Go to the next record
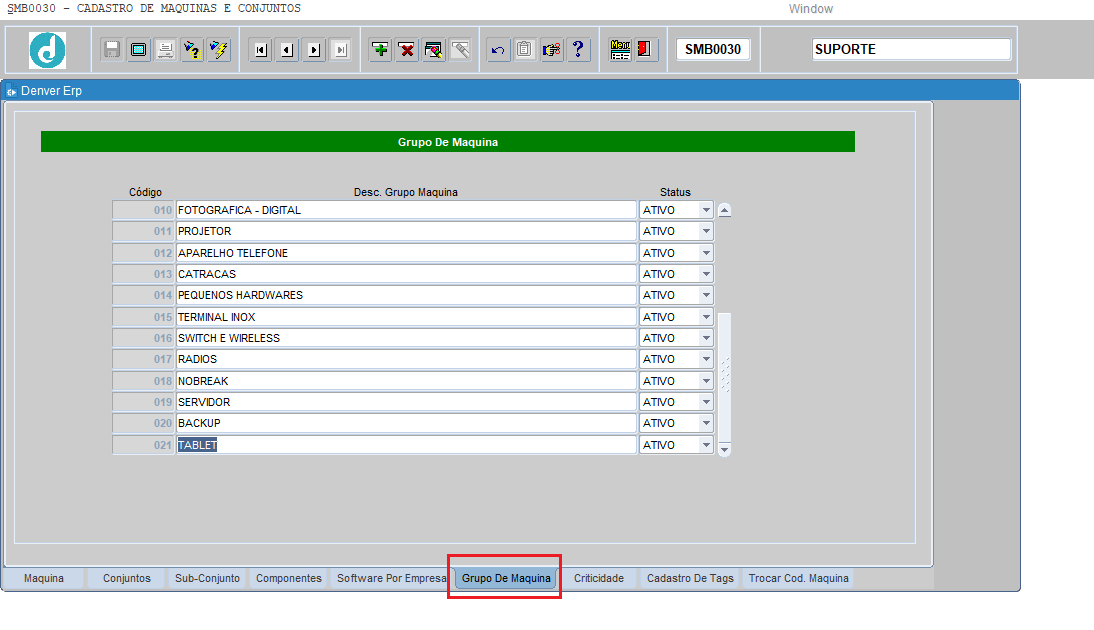1094x630 pixels. click(314, 50)
